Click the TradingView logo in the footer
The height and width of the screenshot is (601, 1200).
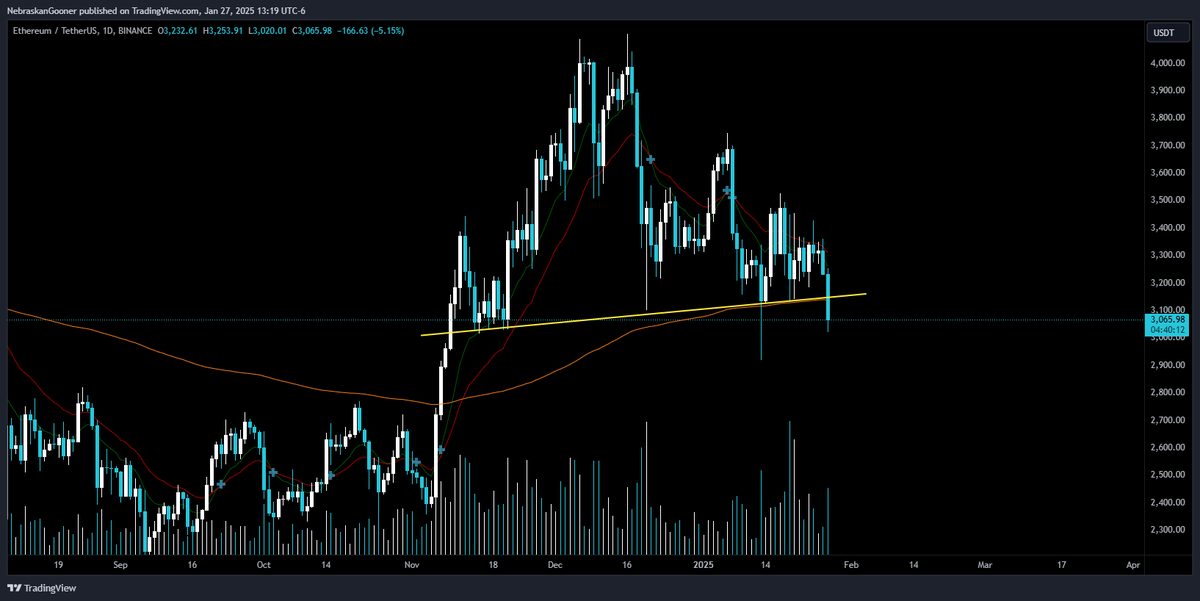[x=40, y=588]
